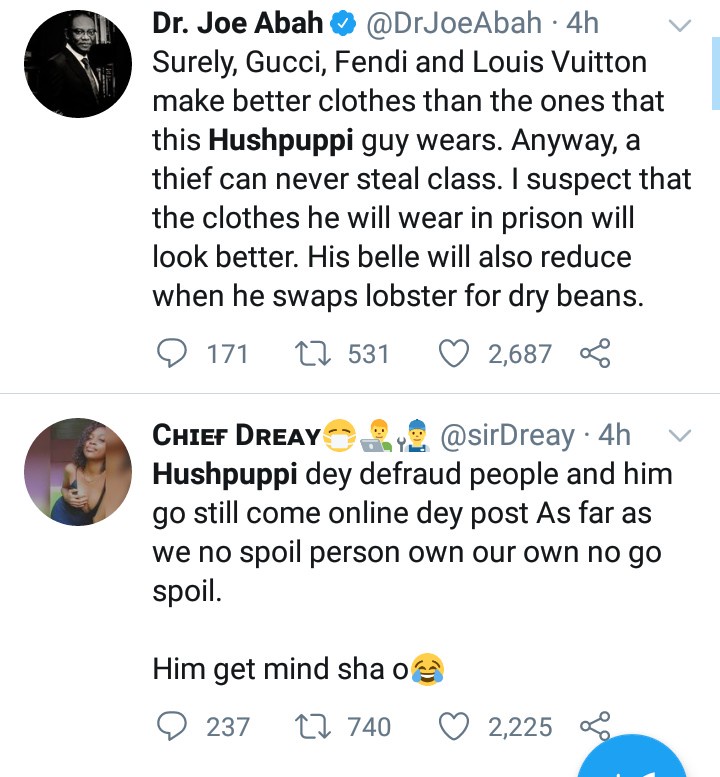Viewport: 720px width, 777px height.
Task: Select the Chief Dreay display name
Action: pyautogui.click(x=236, y=435)
